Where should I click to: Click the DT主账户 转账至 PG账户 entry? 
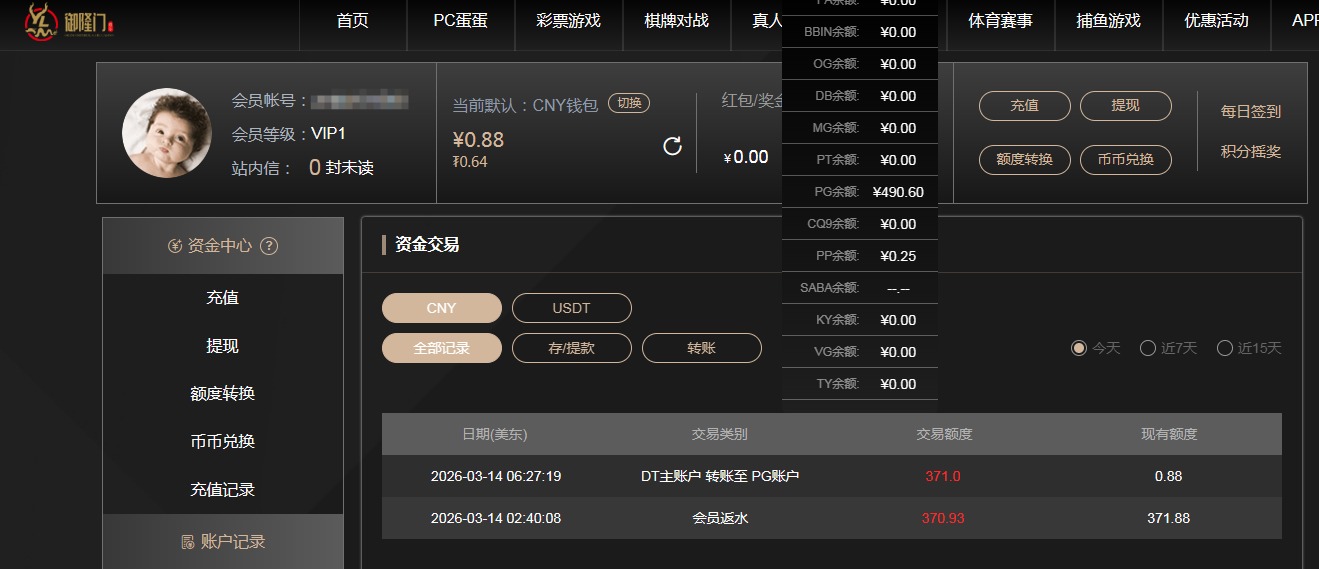pos(720,476)
